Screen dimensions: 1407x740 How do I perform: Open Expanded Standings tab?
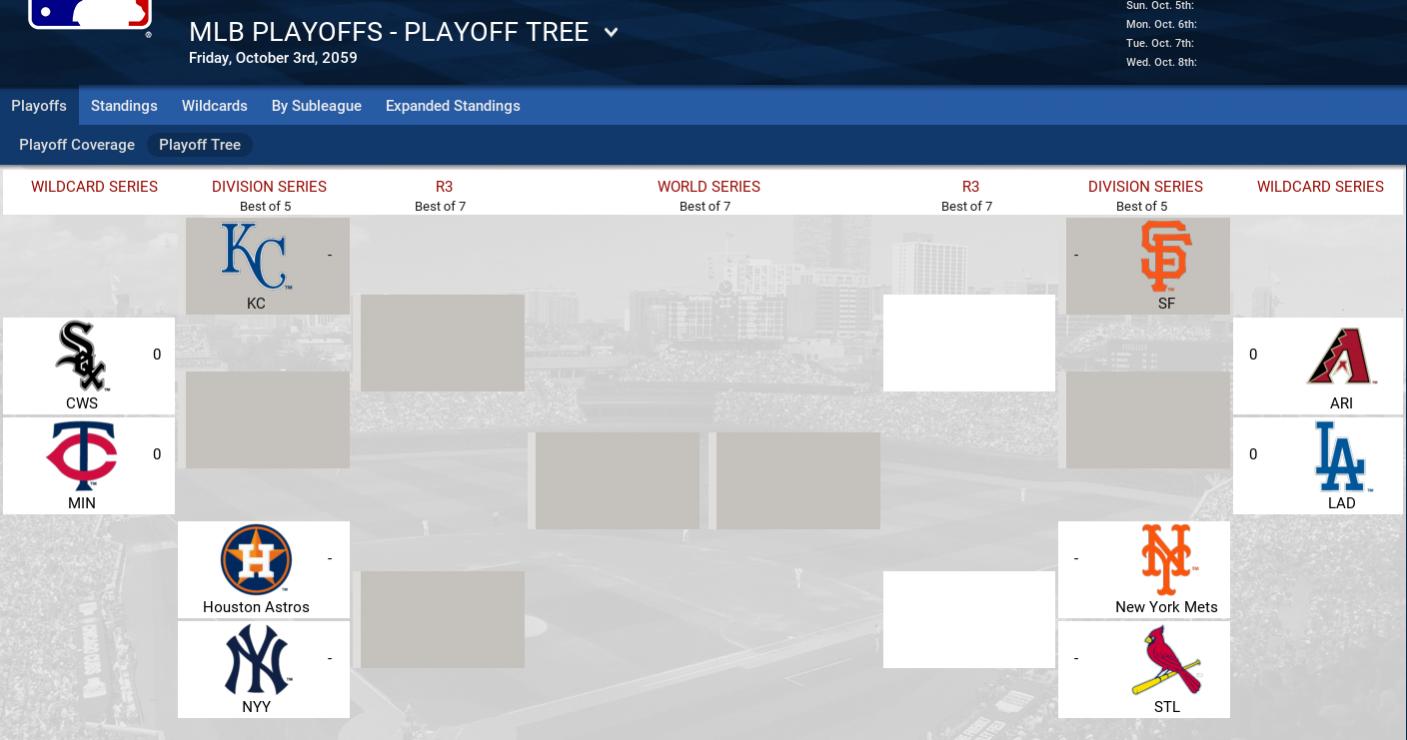pyautogui.click(x=453, y=106)
